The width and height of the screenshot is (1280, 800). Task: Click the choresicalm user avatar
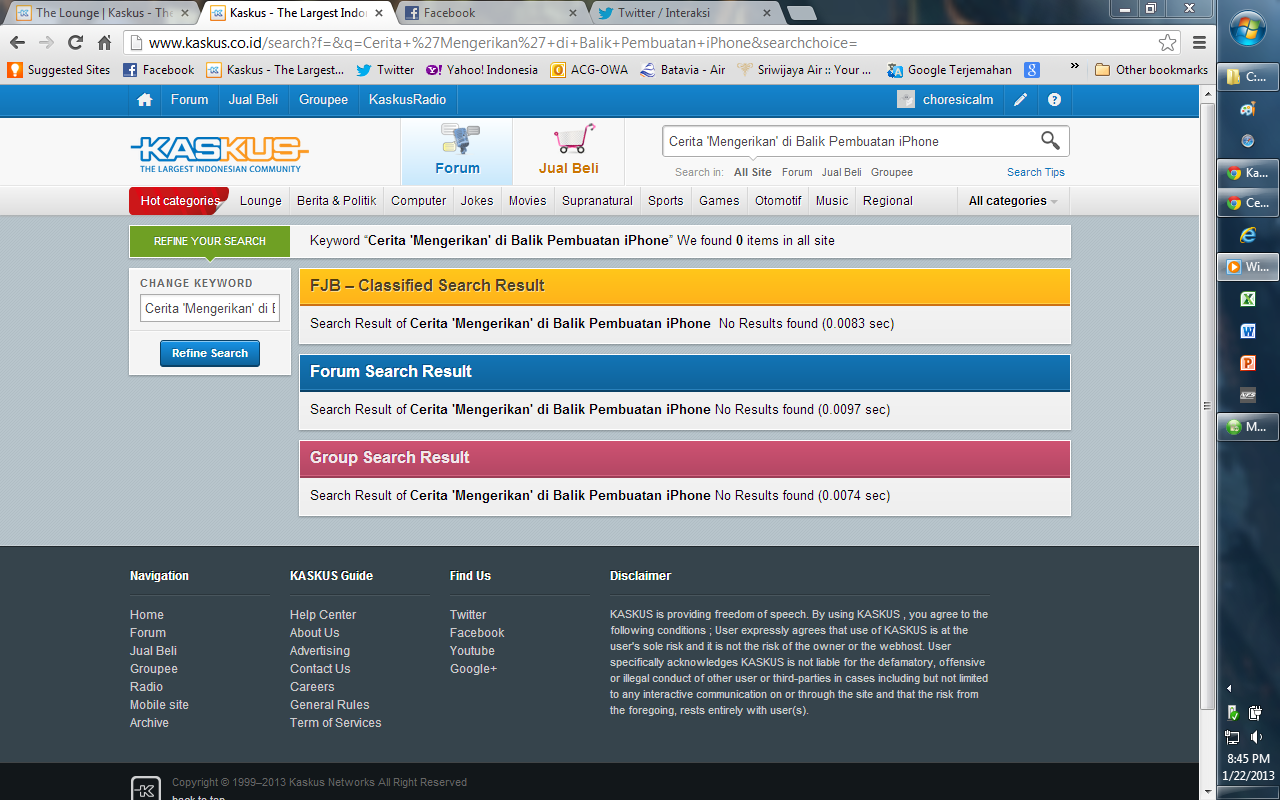906,99
